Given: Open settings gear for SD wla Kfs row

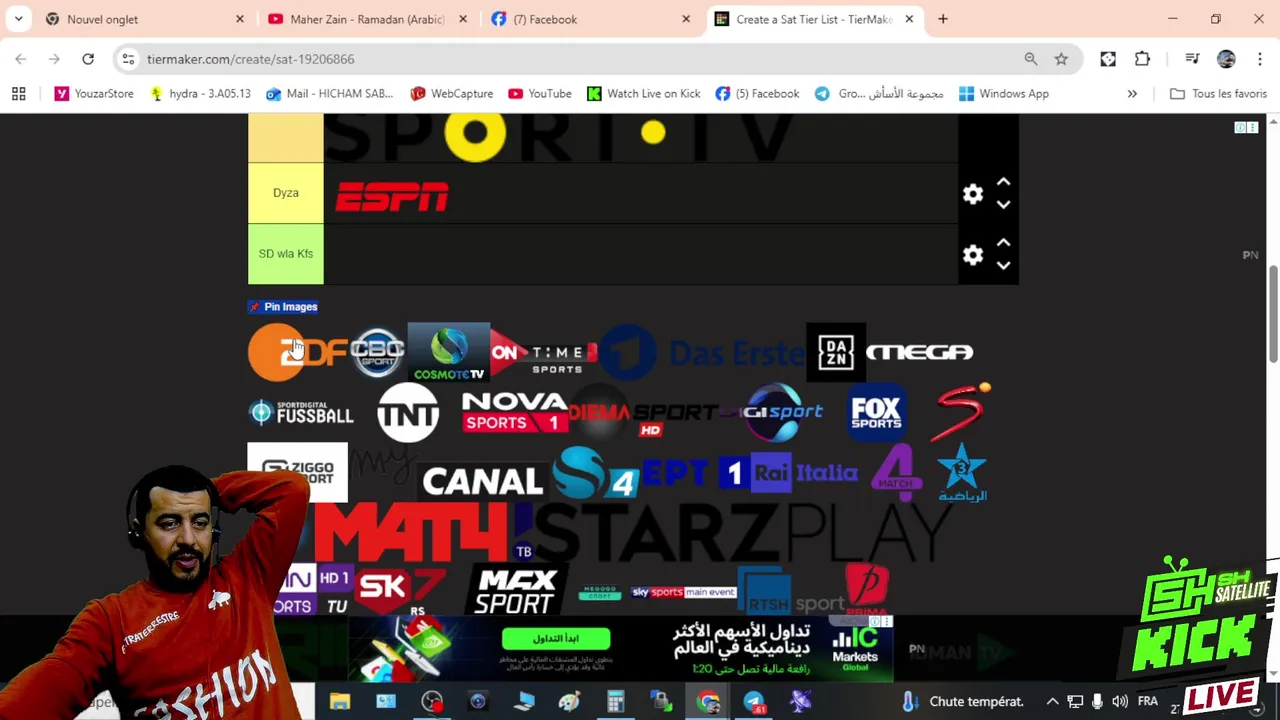Looking at the screenshot, I should [x=973, y=255].
